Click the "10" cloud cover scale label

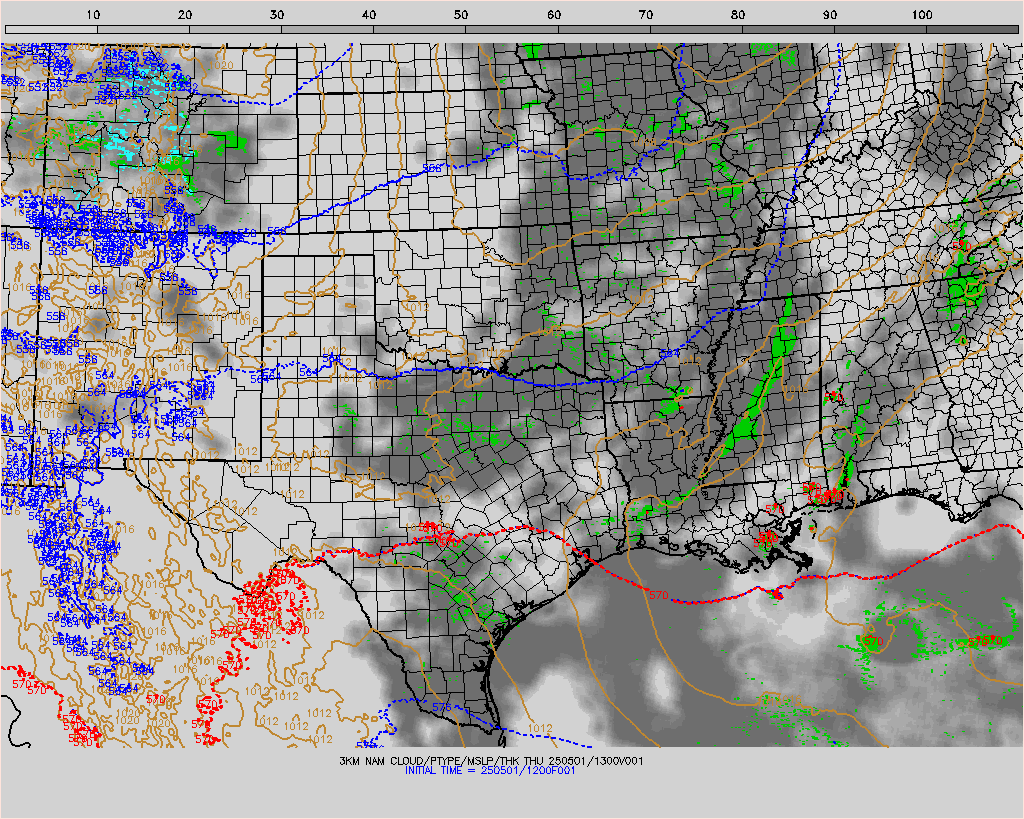pos(93,14)
